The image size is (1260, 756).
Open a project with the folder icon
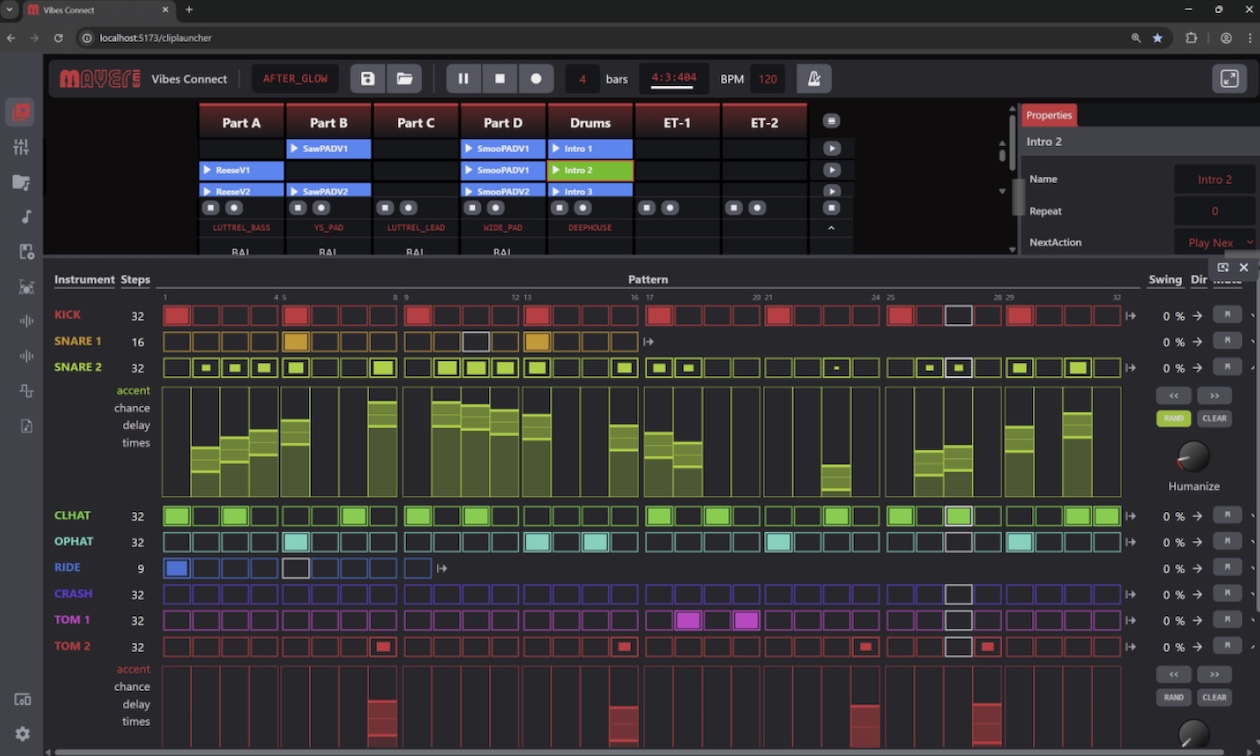click(x=404, y=79)
